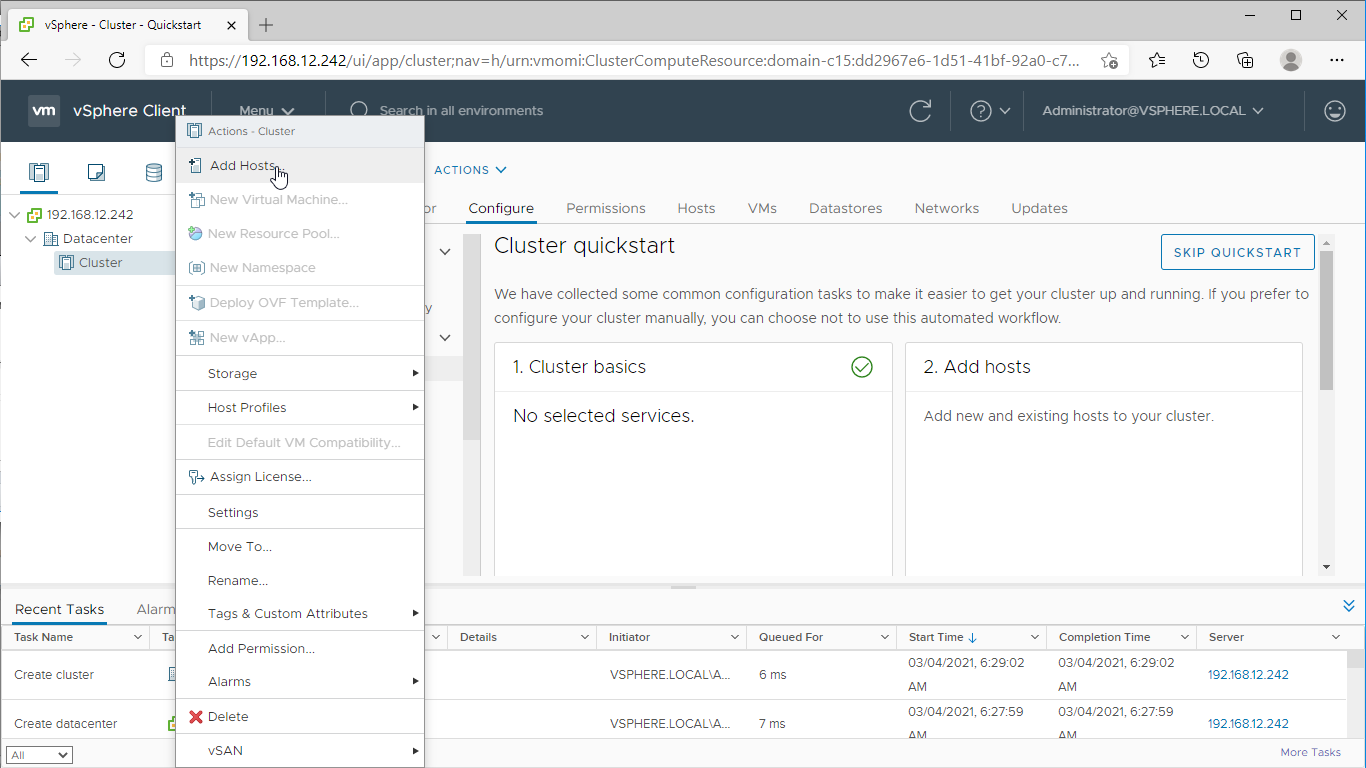
Task: Click the Search in all environments field
Action: coord(461,111)
